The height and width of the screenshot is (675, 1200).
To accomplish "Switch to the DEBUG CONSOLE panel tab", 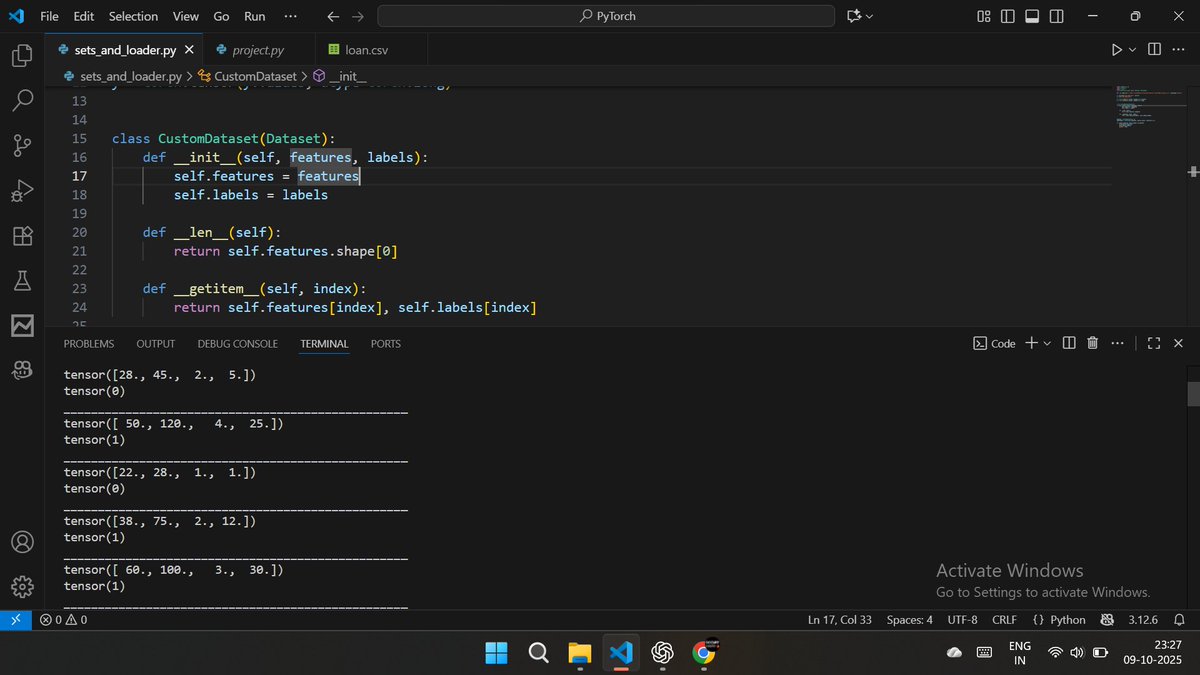I will [x=238, y=343].
